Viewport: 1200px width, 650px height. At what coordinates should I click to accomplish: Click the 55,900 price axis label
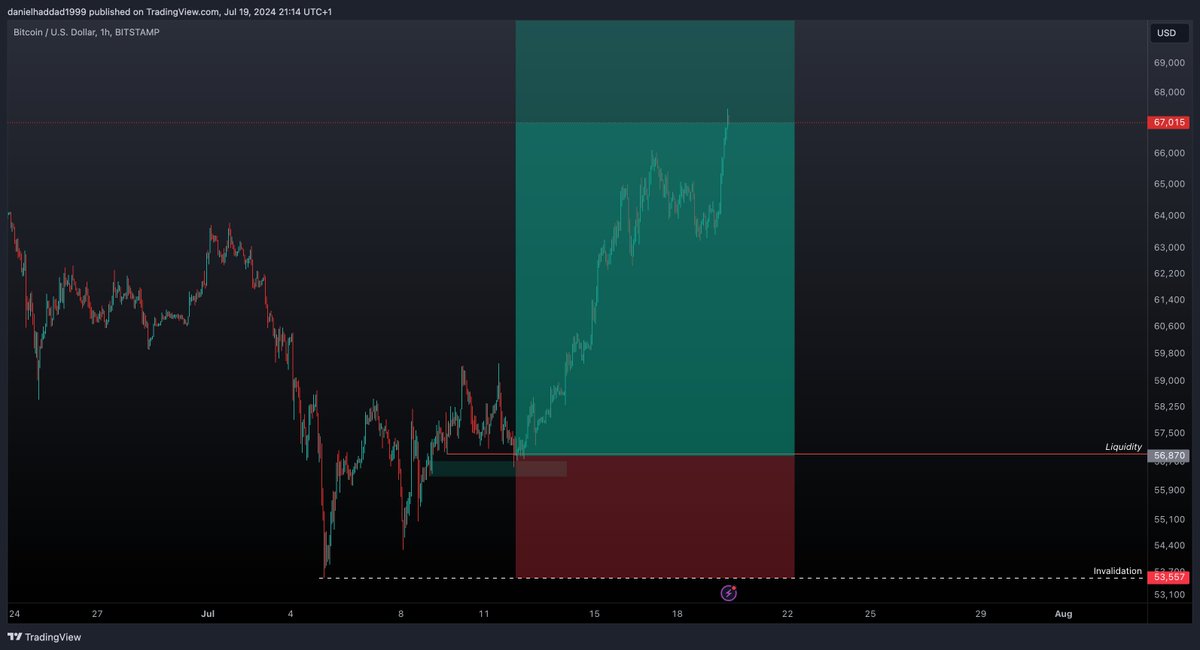pos(1168,490)
